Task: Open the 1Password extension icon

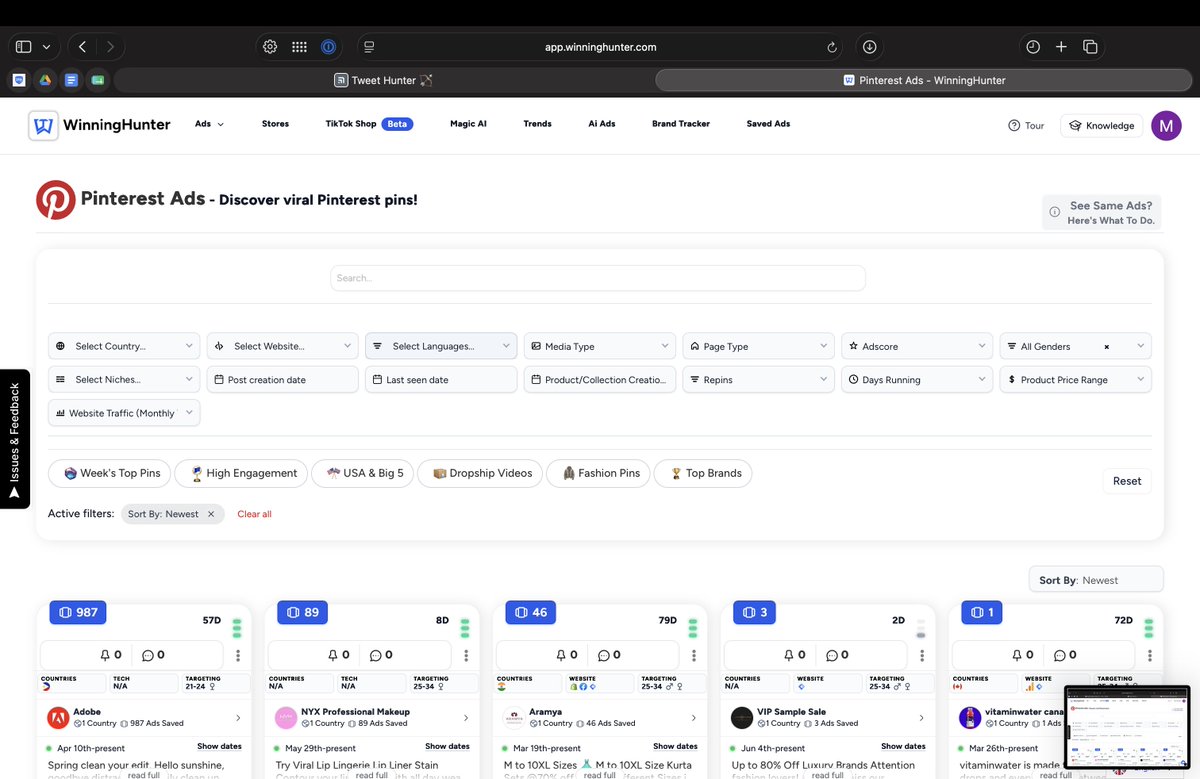Action: 328,47
